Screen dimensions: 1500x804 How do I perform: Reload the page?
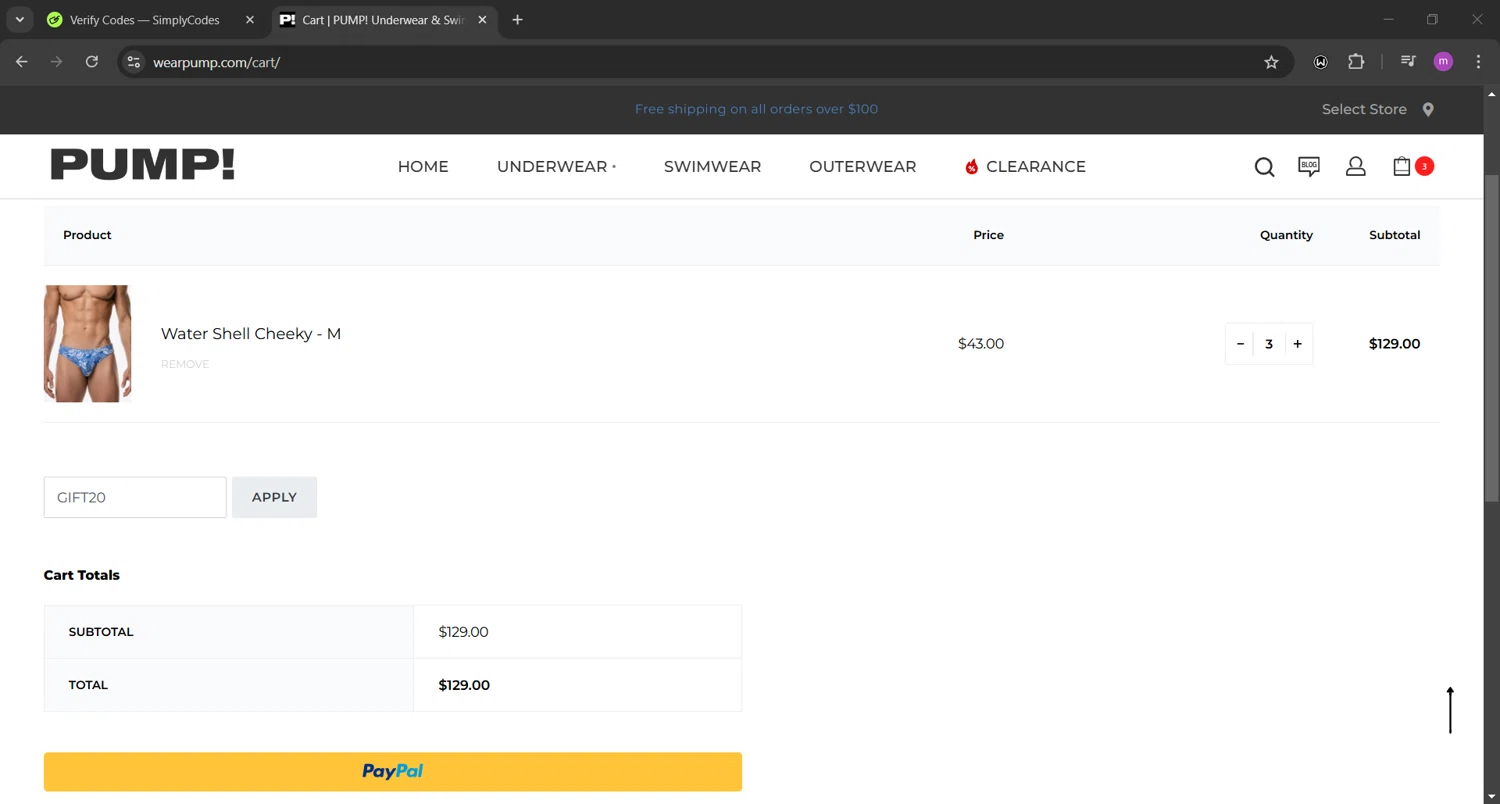[x=92, y=62]
